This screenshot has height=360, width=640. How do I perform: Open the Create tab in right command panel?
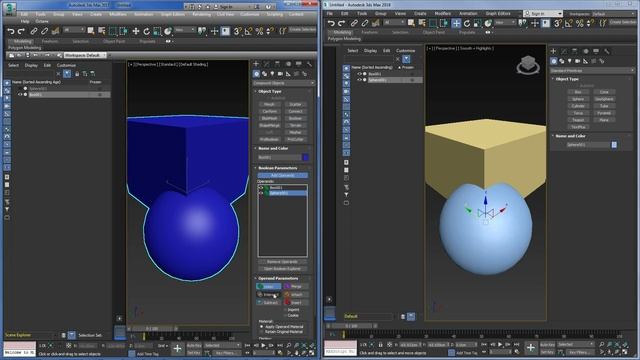[x=553, y=51]
